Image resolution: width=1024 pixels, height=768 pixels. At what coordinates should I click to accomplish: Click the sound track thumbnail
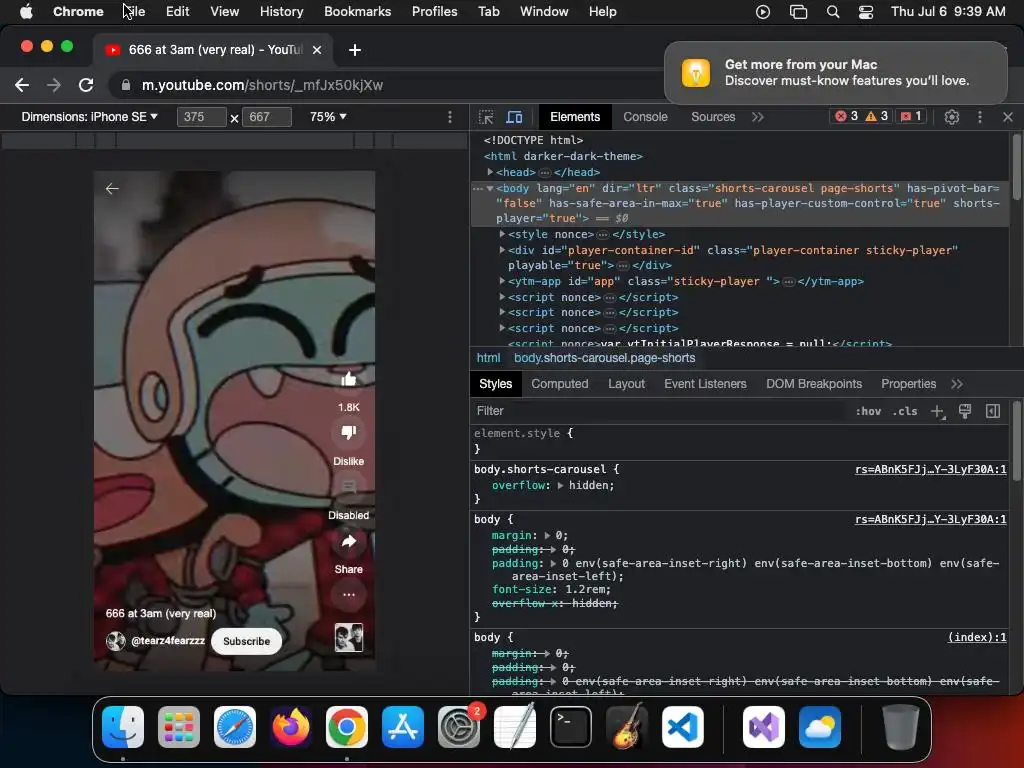(x=349, y=638)
